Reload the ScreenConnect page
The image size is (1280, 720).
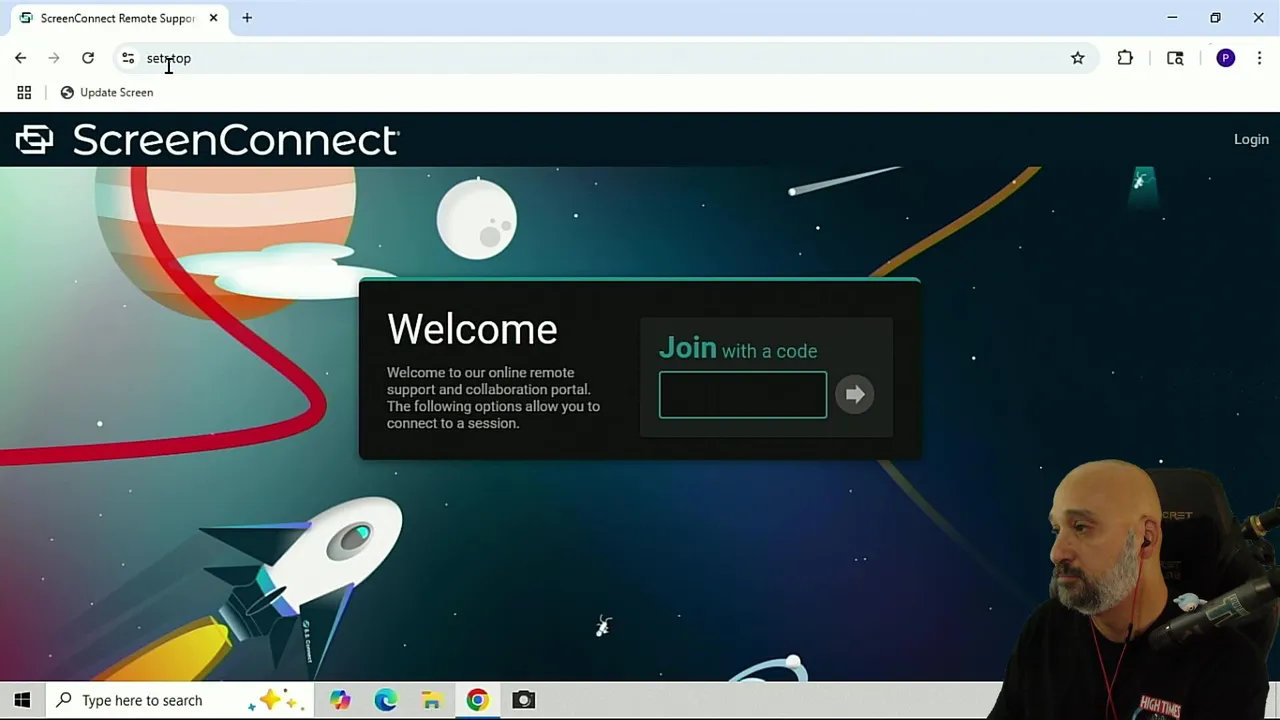click(x=88, y=58)
